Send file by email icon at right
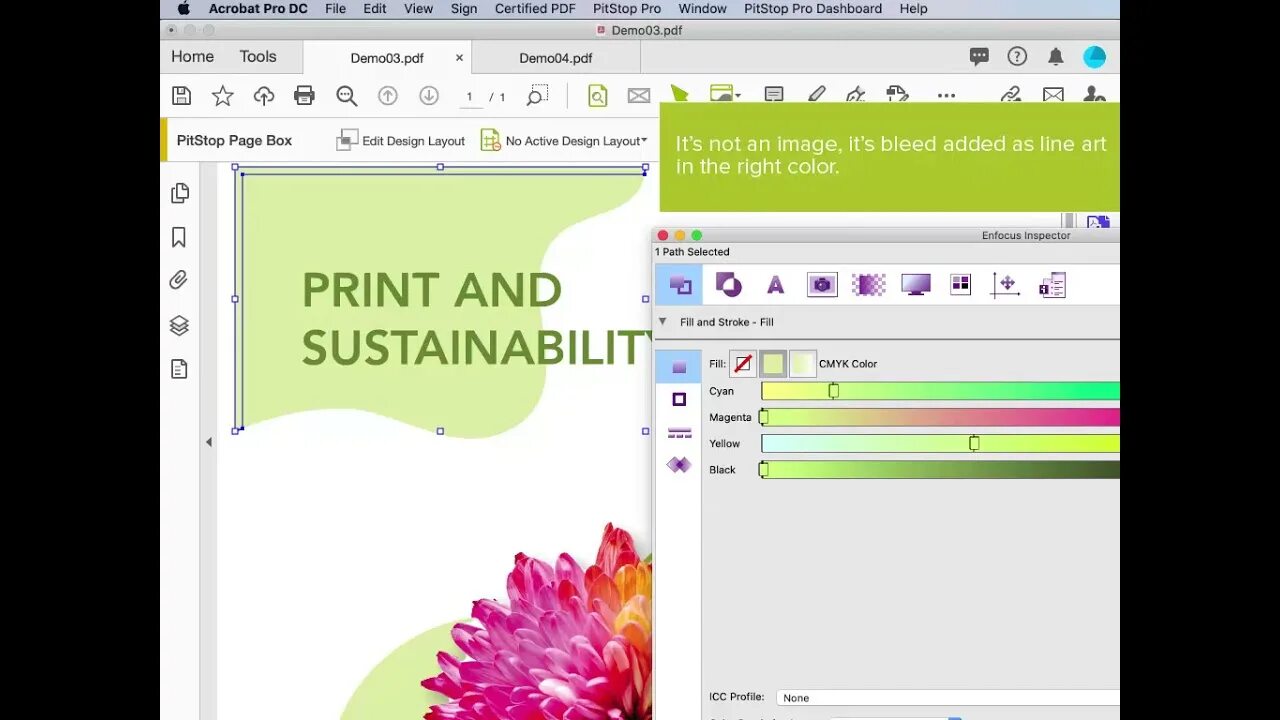This screenshot has width=1280, height=720. 1053,94
